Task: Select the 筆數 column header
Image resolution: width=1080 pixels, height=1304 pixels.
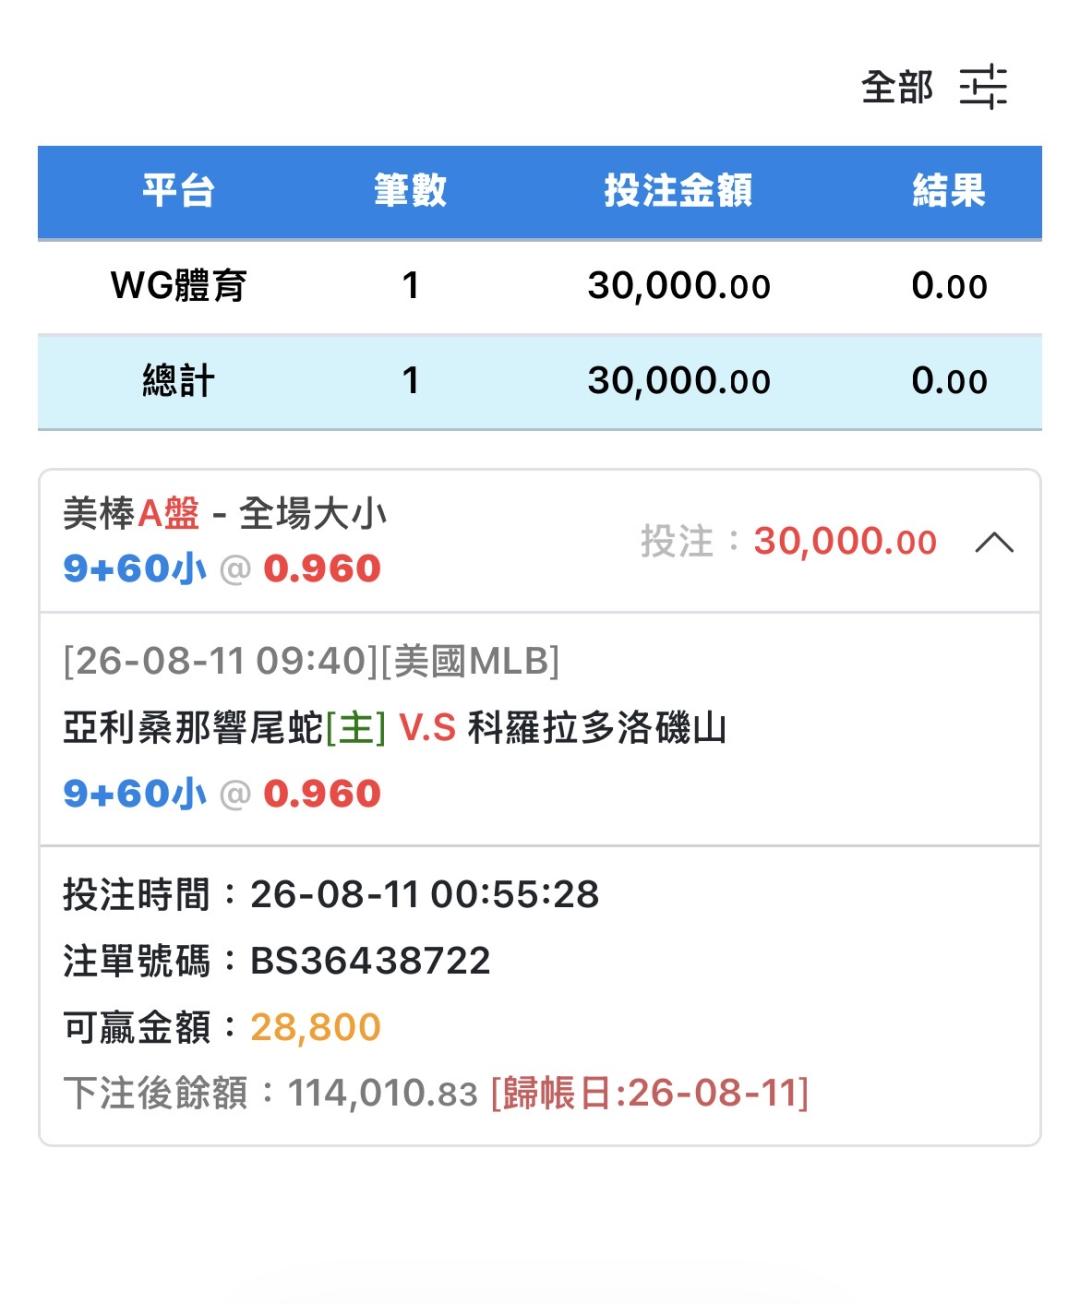Action: coord(410,190)
